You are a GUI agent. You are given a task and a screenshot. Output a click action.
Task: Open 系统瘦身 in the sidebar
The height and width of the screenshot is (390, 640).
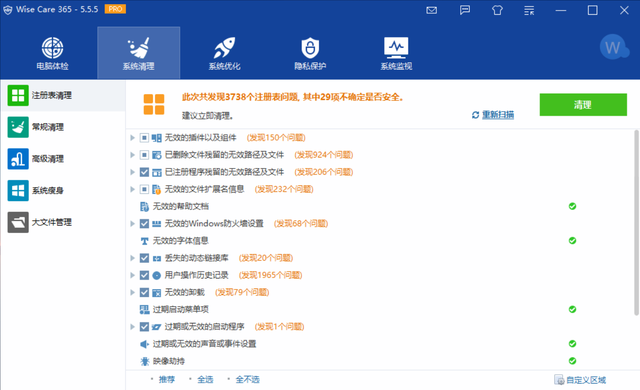63,191
